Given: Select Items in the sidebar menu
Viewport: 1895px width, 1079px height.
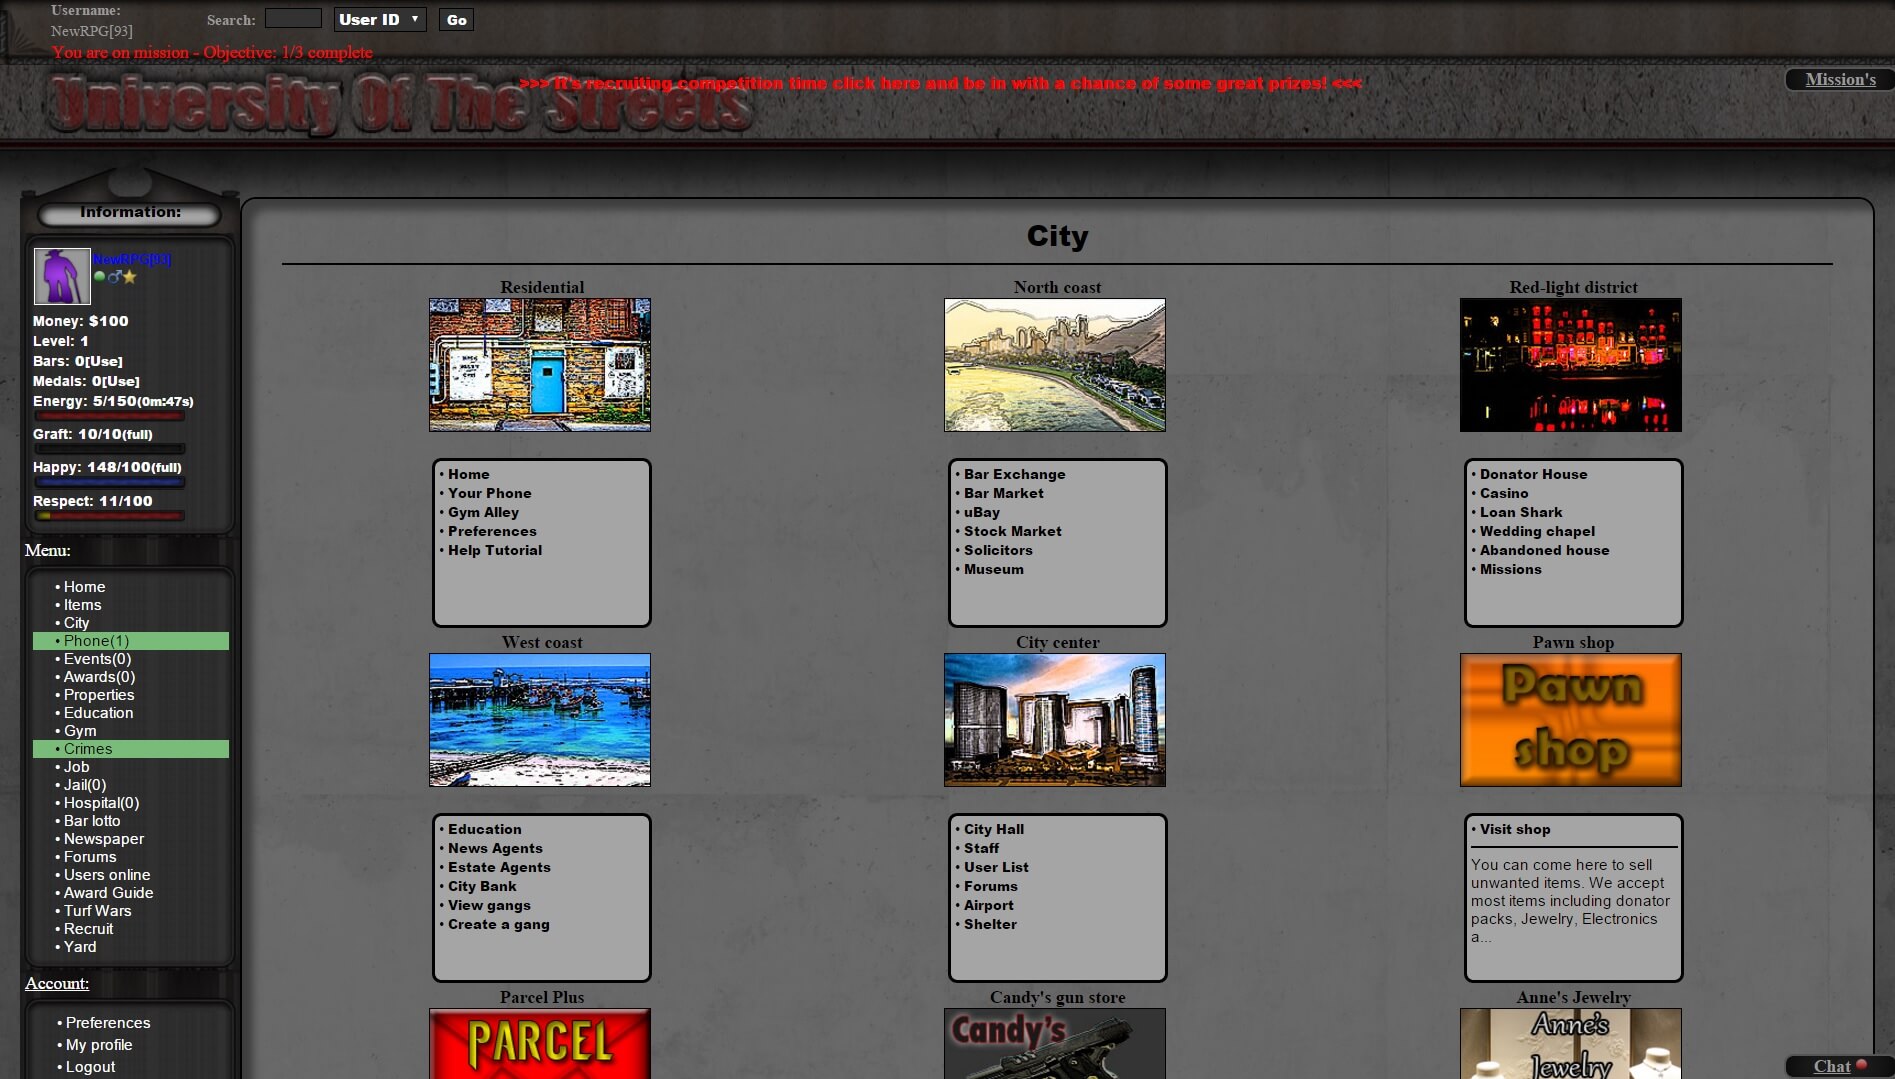Looking at the screenshot, I should (x=82, y=605).
